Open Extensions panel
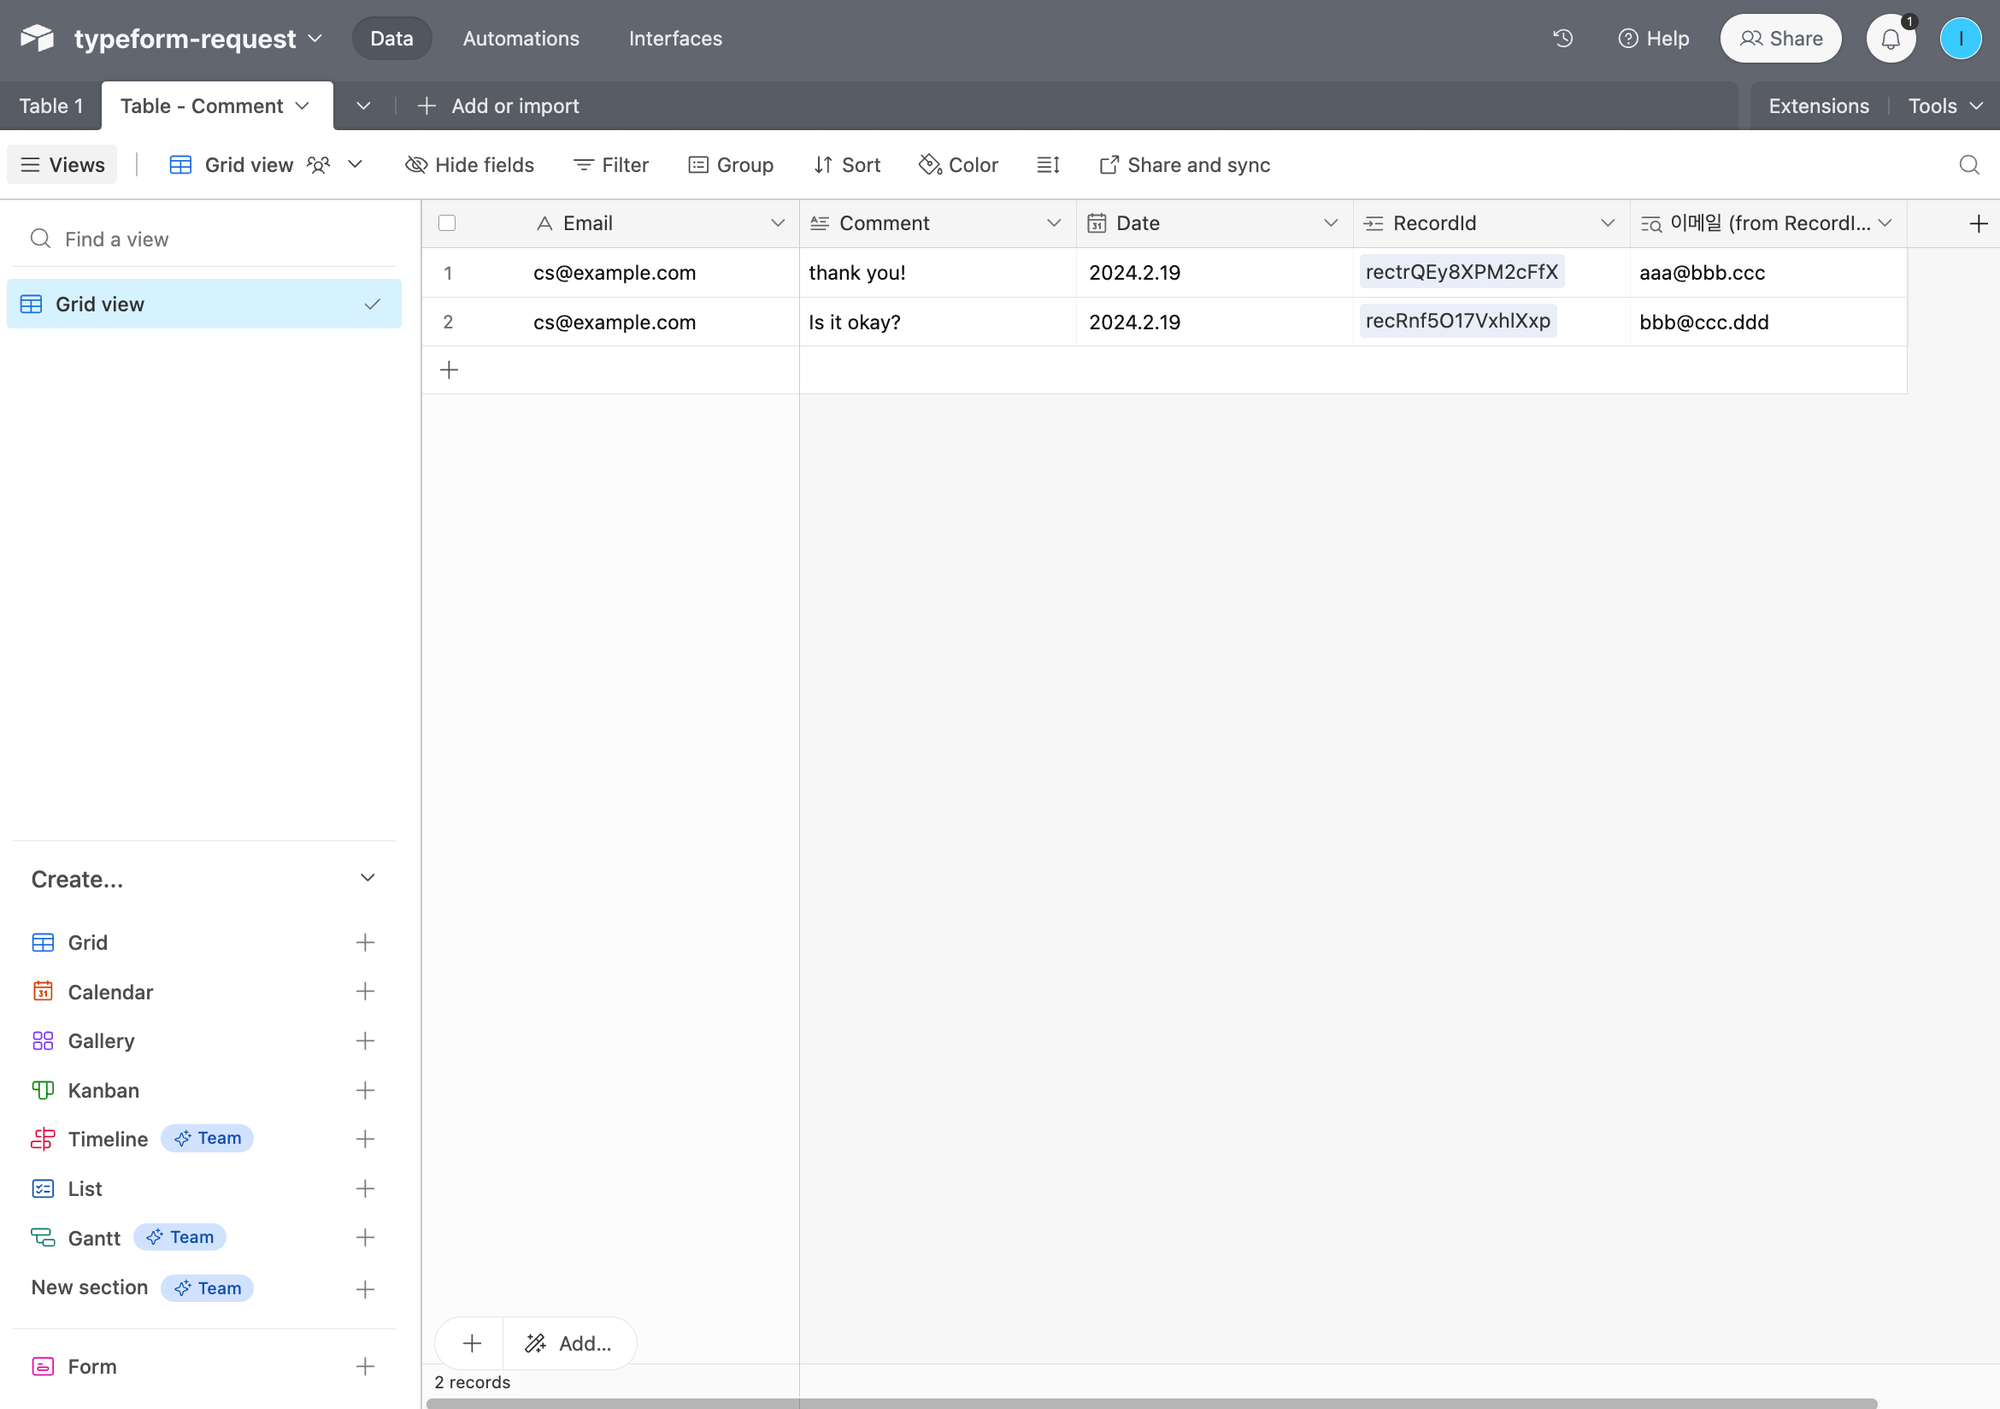The height and width of the screenshot is (1409, 2000). (1818, 106)
